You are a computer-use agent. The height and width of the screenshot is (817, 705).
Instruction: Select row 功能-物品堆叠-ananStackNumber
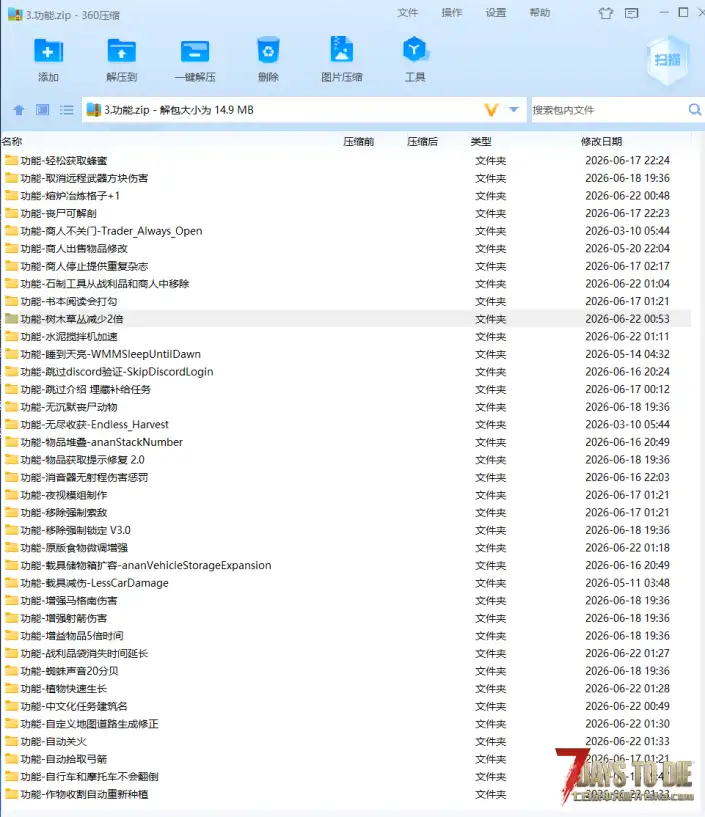click(x=347, y=442)
